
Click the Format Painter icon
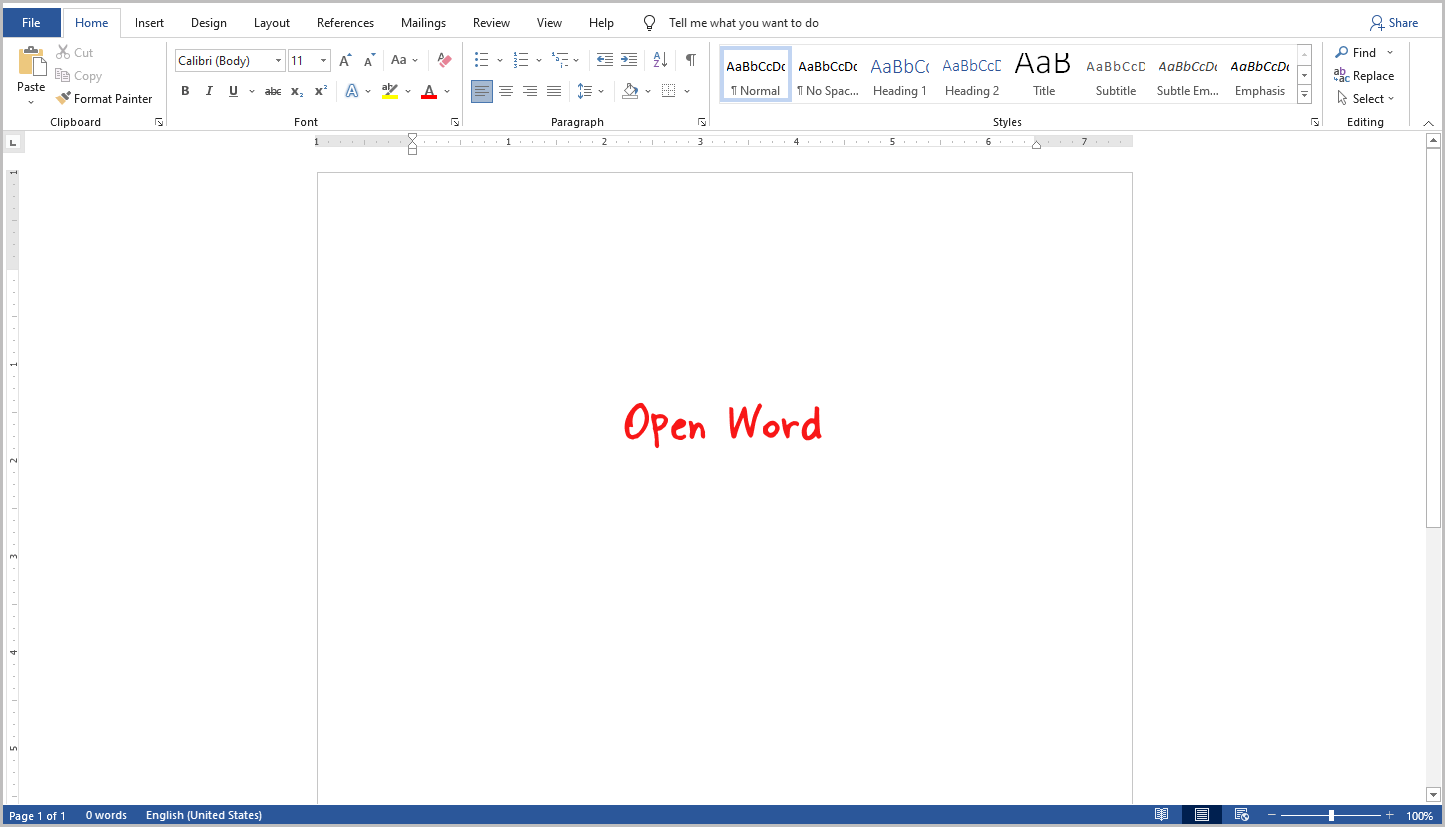pyautogui.click(x=63, y=98)
